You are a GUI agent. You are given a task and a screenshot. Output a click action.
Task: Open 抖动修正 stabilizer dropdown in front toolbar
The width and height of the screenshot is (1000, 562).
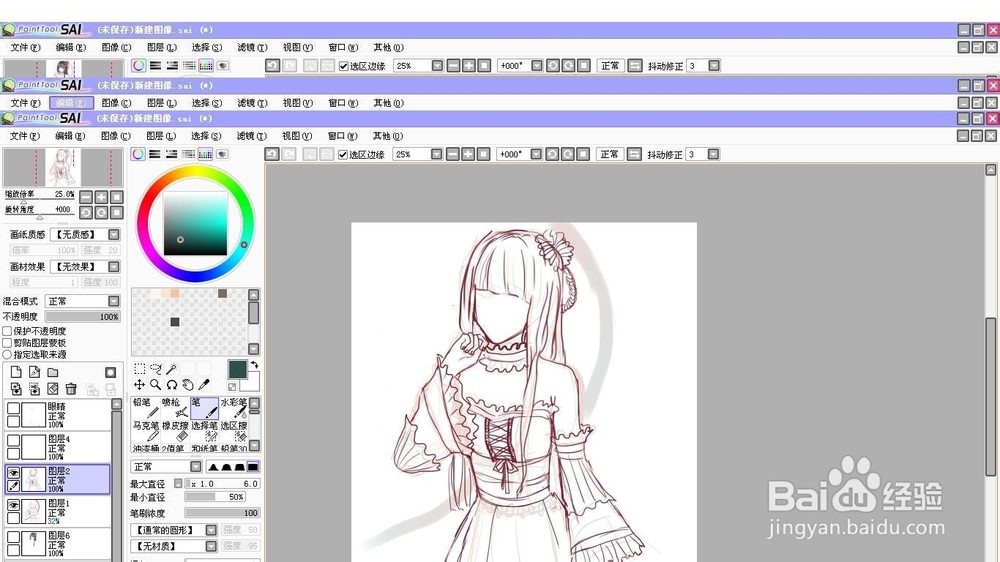coord(714,154)
